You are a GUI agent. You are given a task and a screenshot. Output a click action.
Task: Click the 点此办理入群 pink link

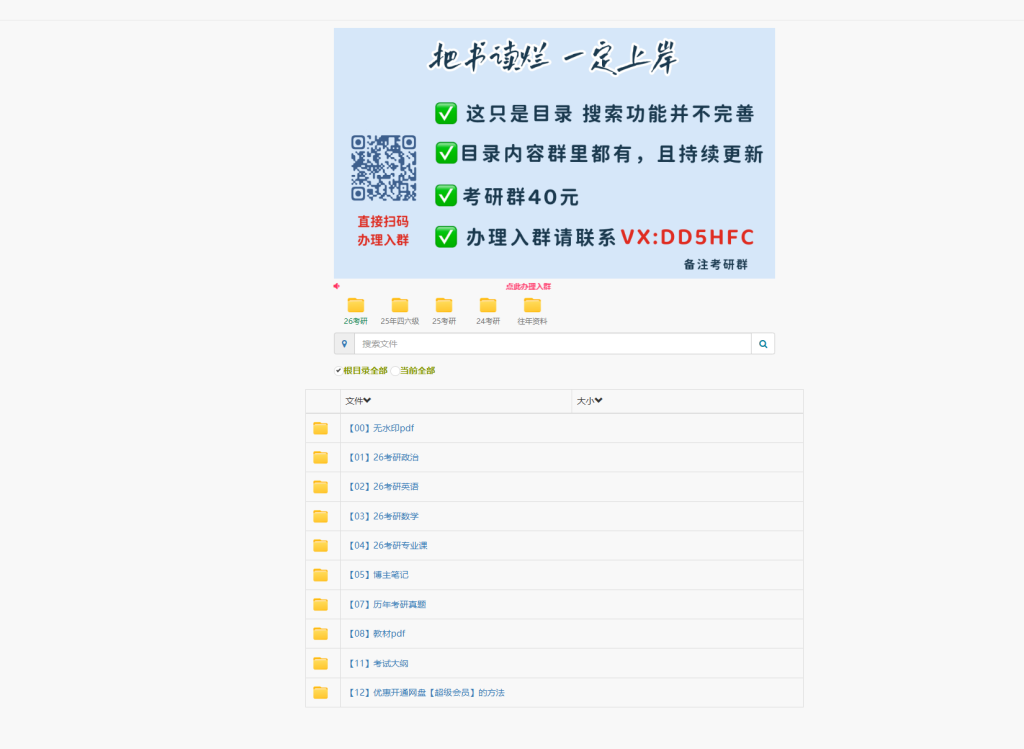[528, 287]
